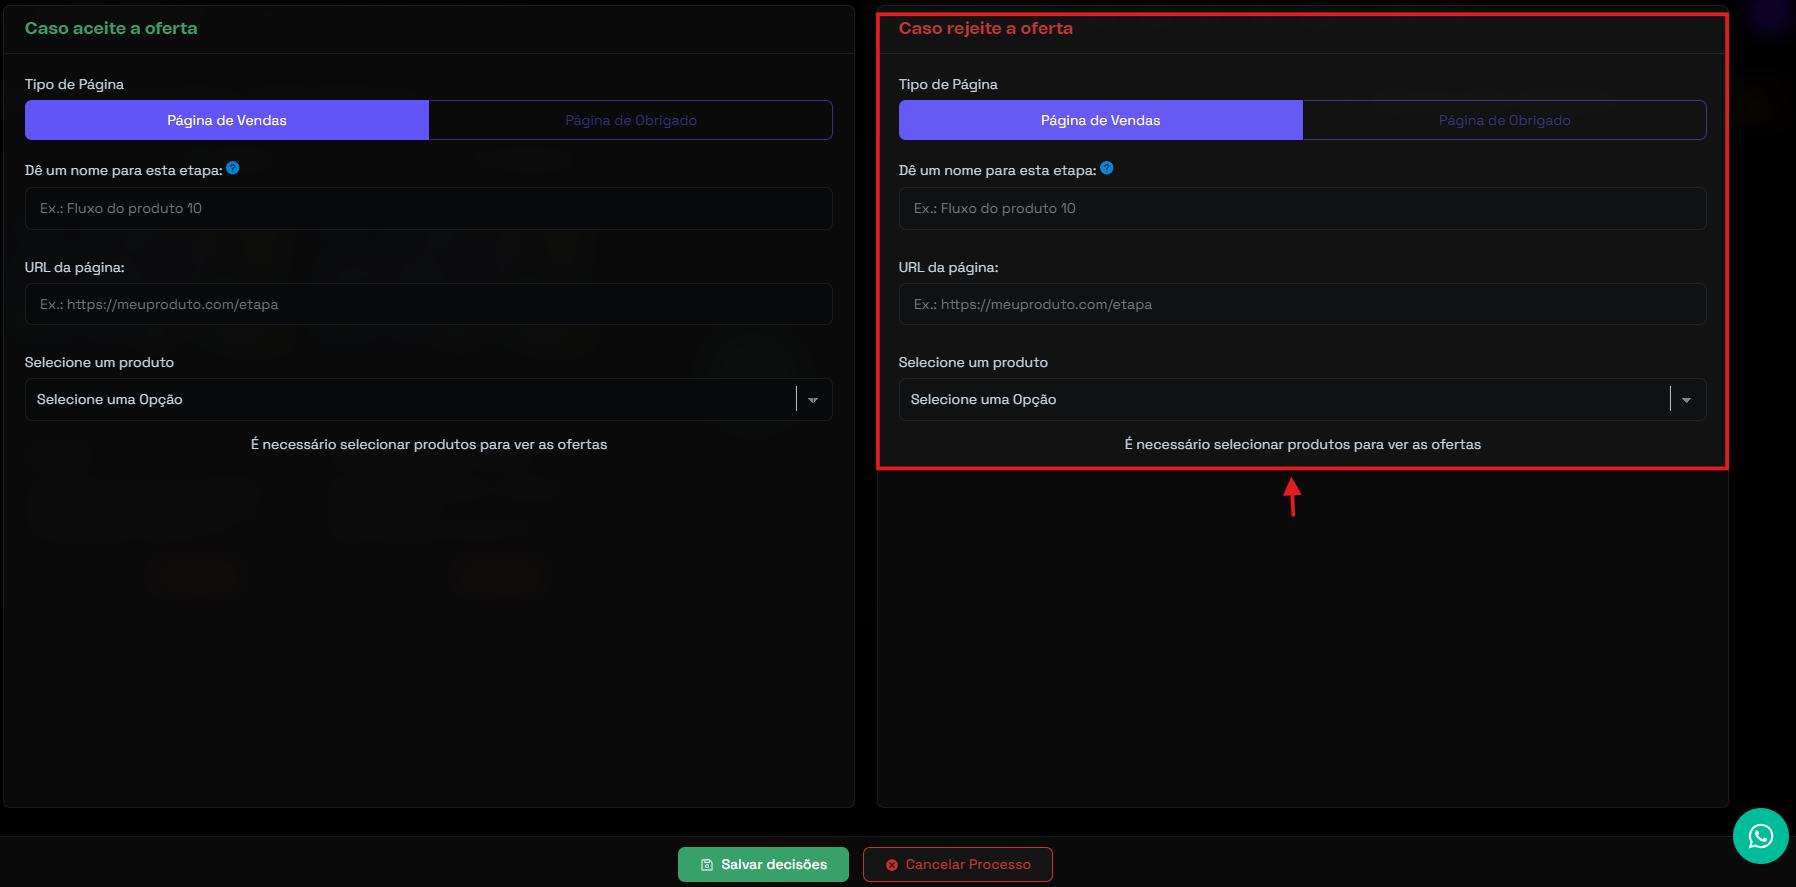Switch to Página de Obrigado in the accept panel
The height and width of the screenshot is (887, 1796).
point(630,120)
